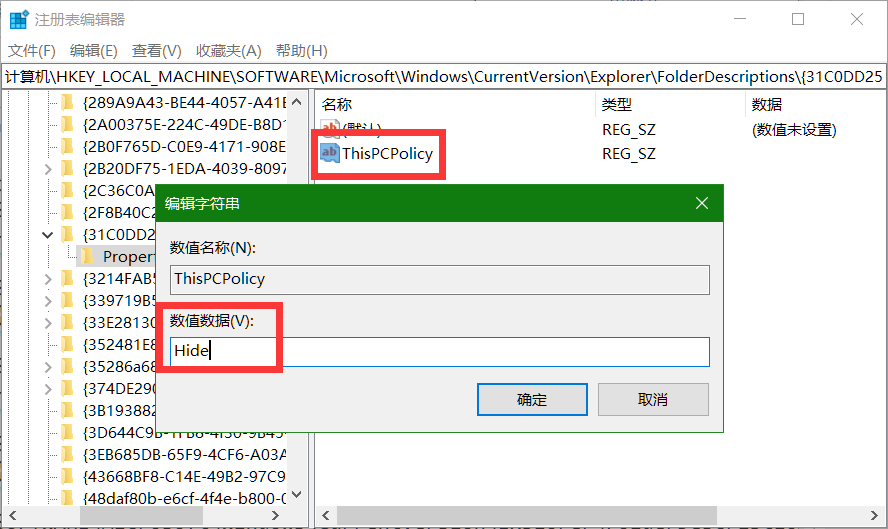Expand the {35286a6 key
This screenshot has height=529, width=888.
coord(48,367)
